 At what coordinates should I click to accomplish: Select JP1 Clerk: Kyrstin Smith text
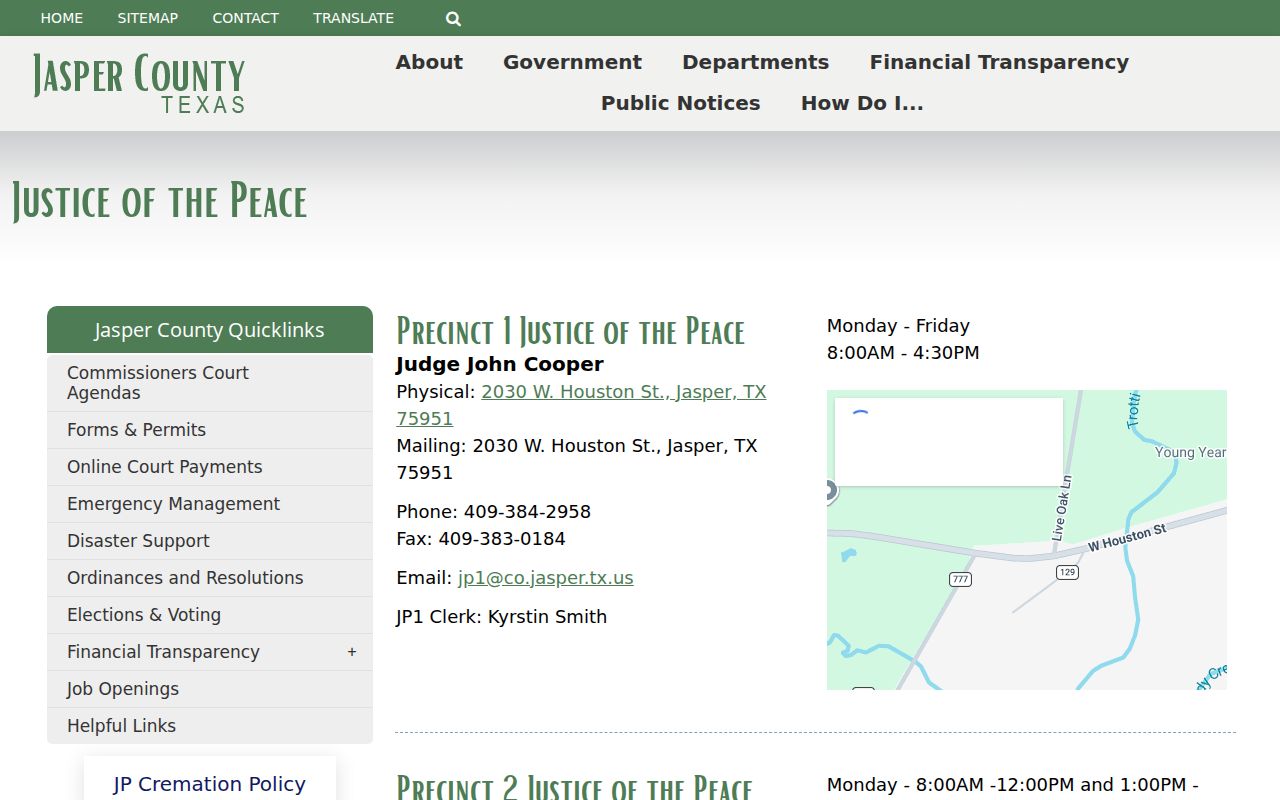[501, 617]
